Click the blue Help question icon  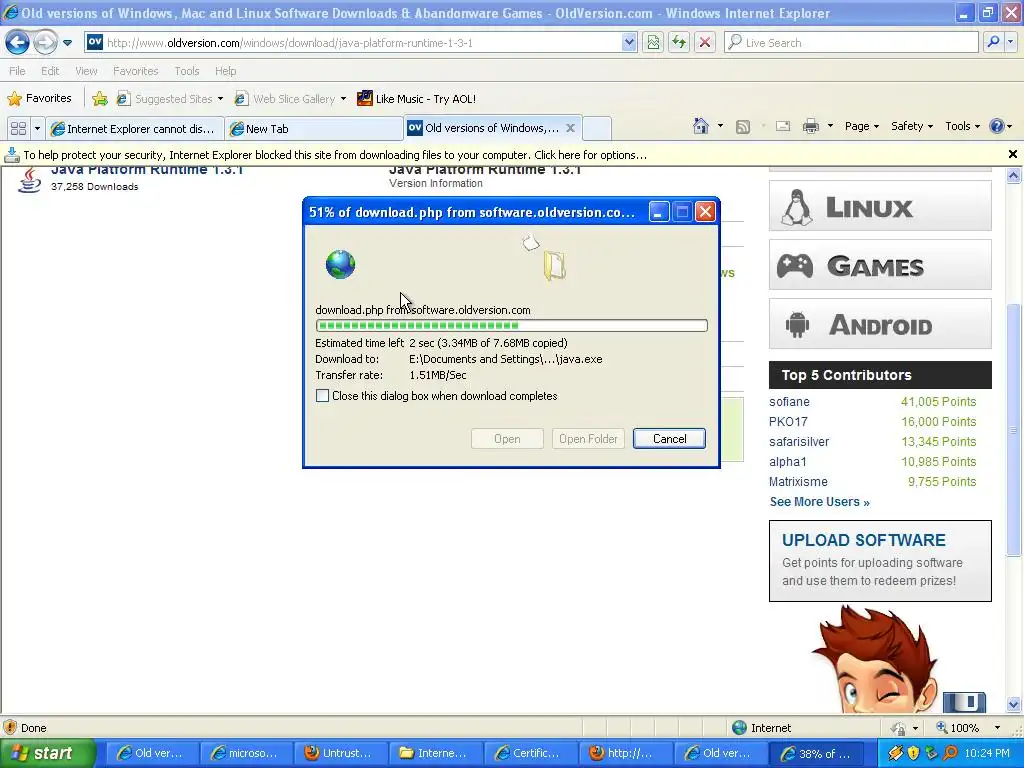click(x=997, y=127)
